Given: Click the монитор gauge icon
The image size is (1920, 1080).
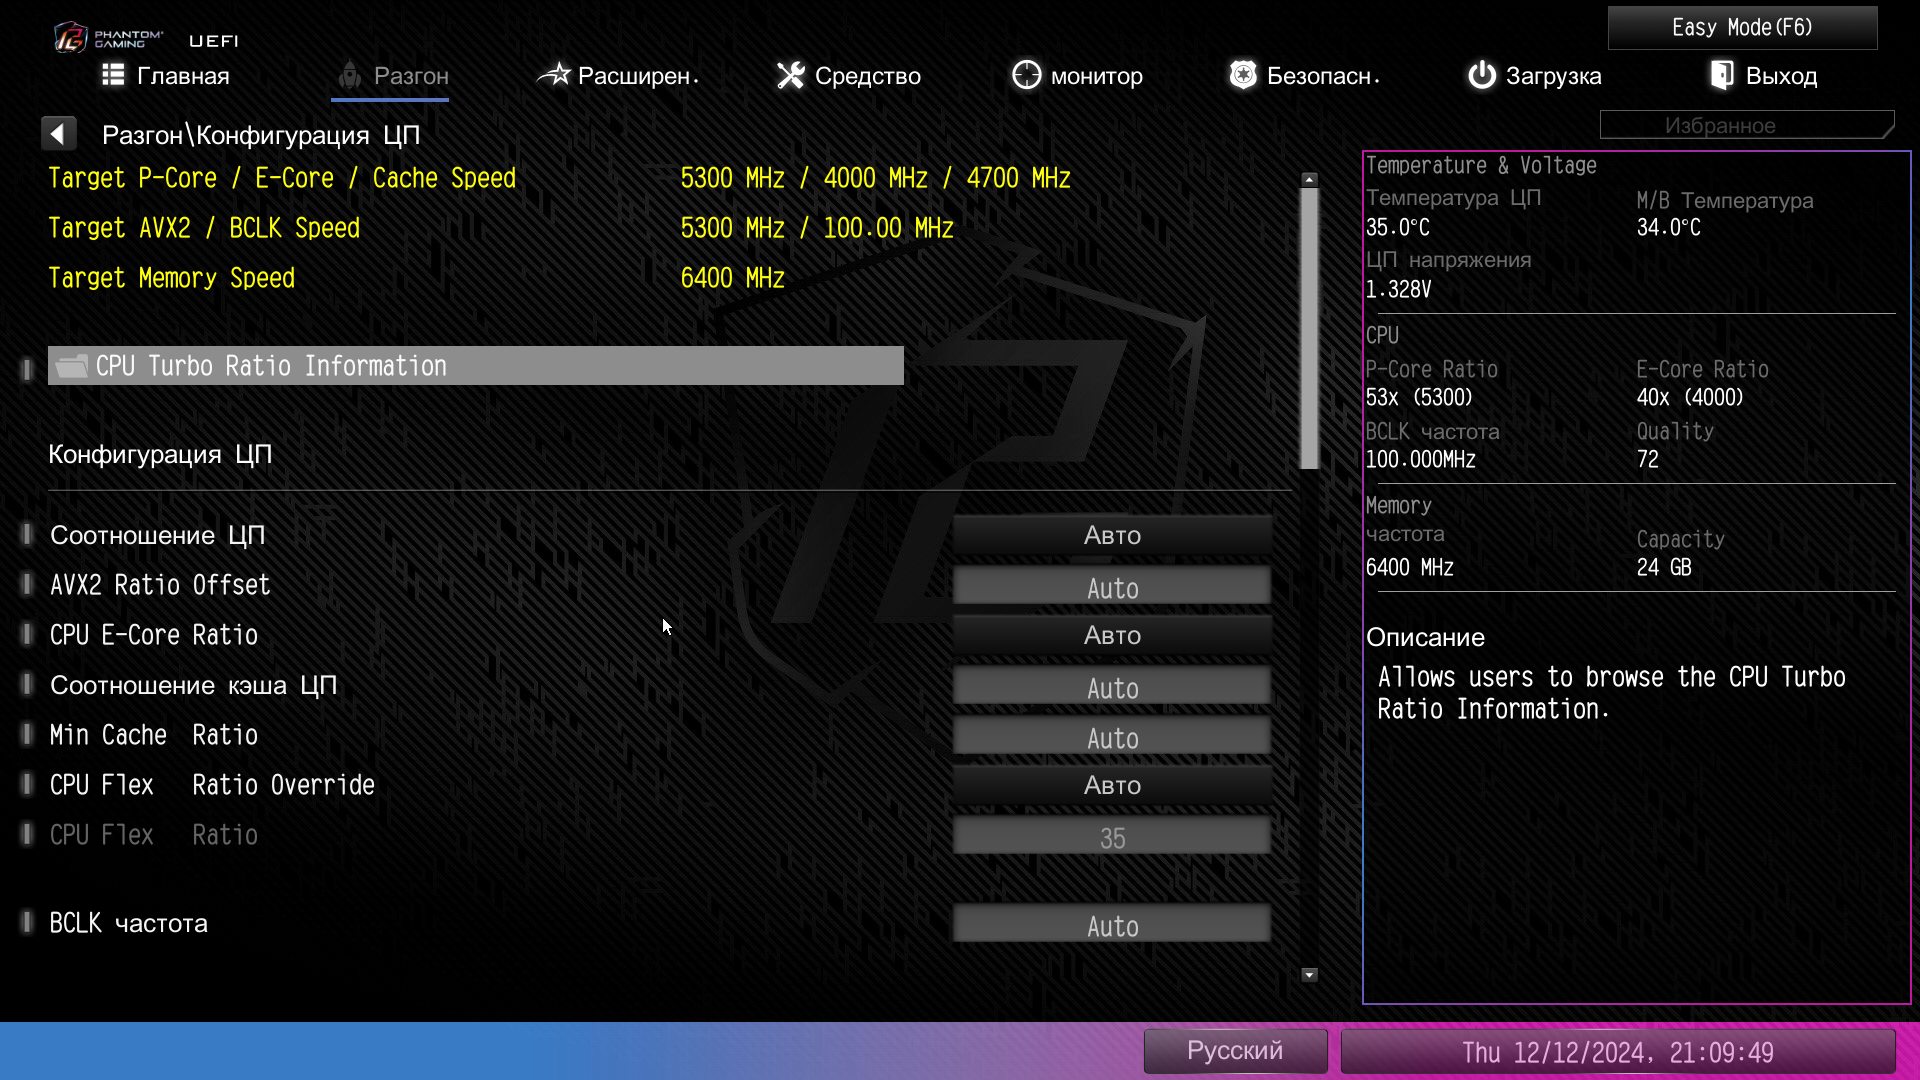Looking at the screenshot, I should click(x=1026, y=75).
